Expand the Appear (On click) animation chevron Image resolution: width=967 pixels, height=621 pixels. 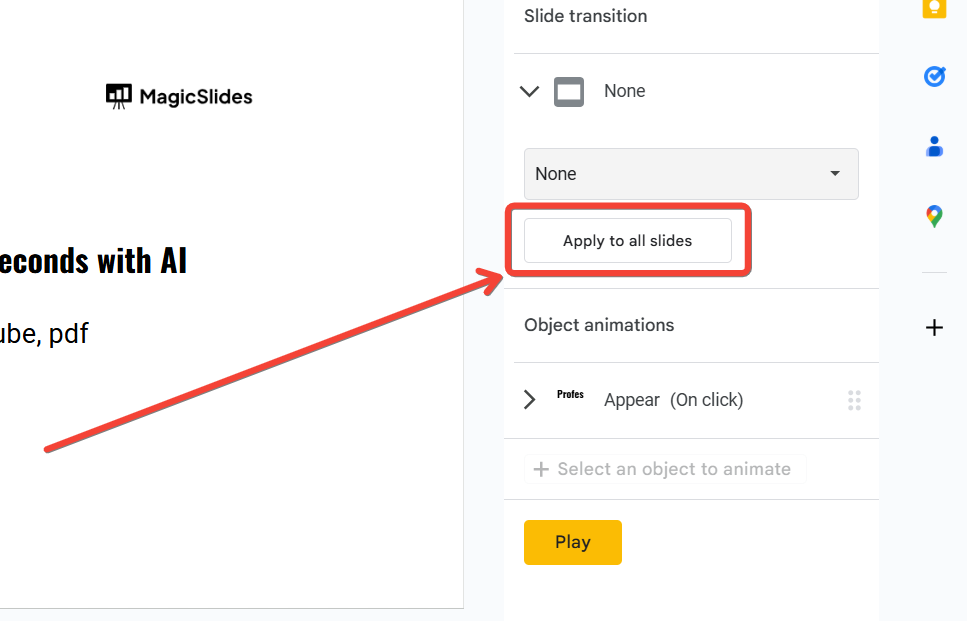(x=530, y=400)
